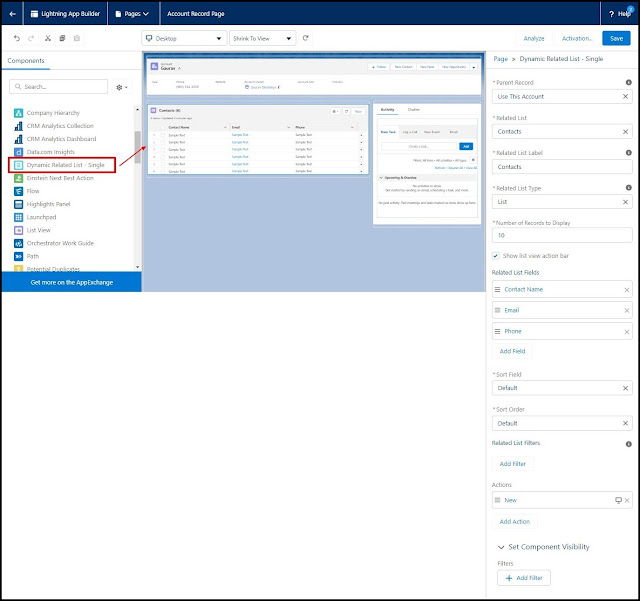The width and height of the screenshot is (640, 601).
Task: Remove the New action
Action: [627, 501]
